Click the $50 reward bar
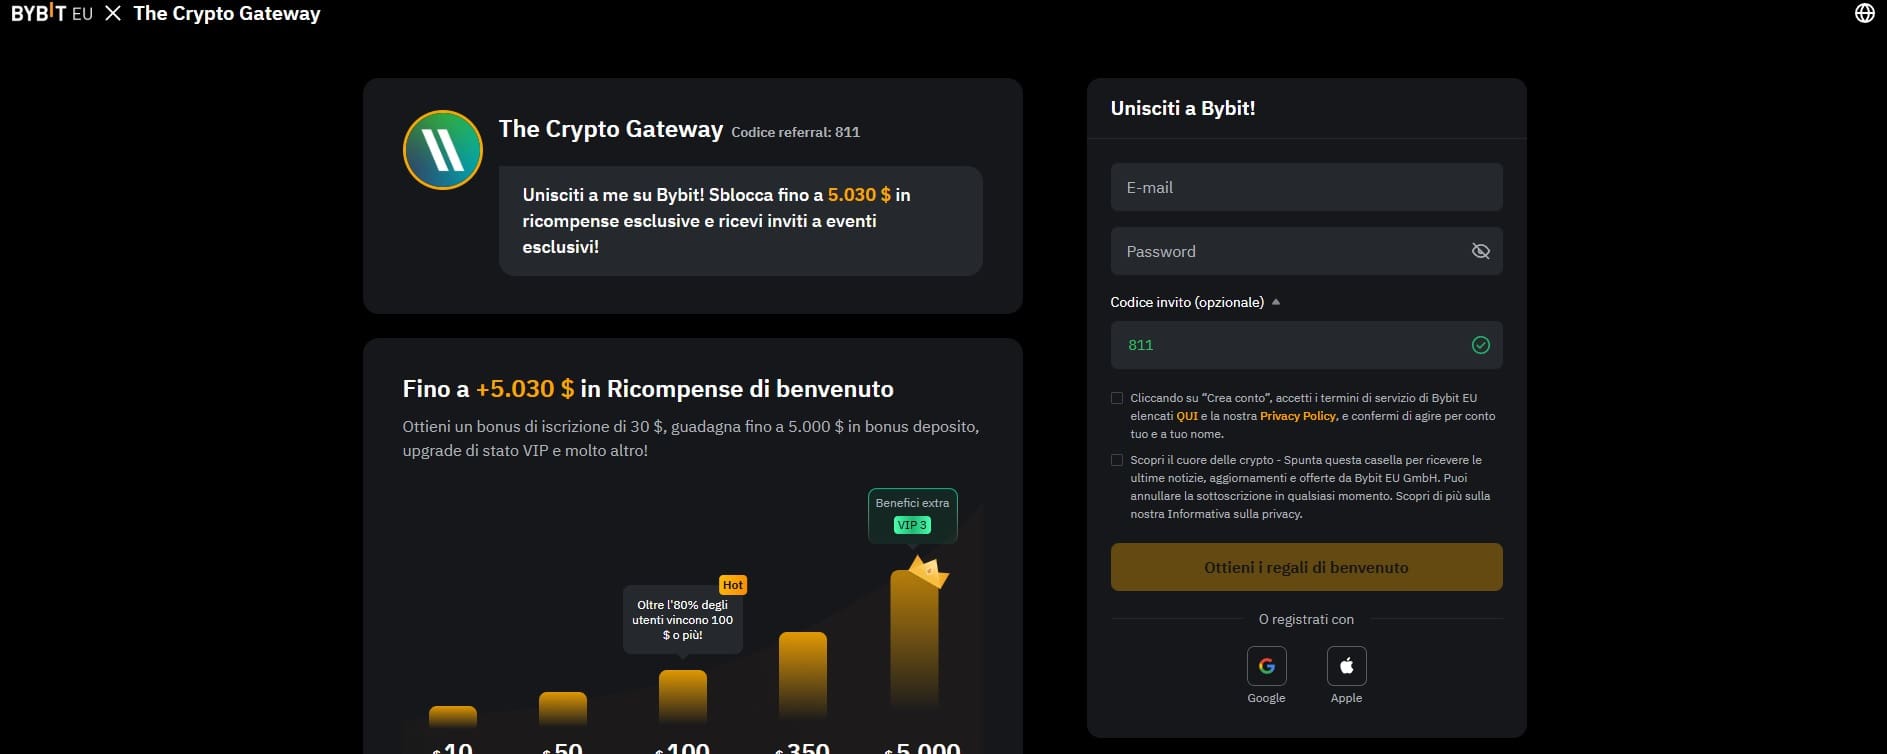This screenshot has height=754, width=1887. [x=563, y=709]
